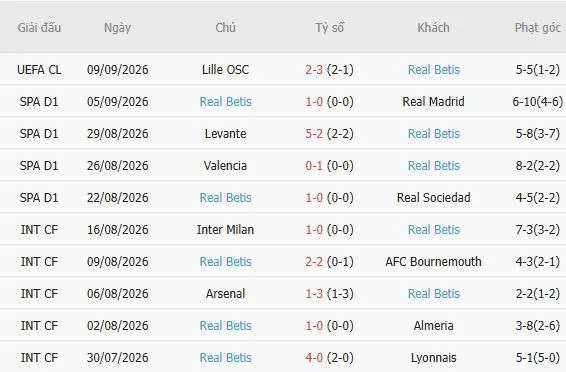This screenshot has height=372, width=566.
Task: Click UEFA CL league label
Action: (x=39, y=70)
